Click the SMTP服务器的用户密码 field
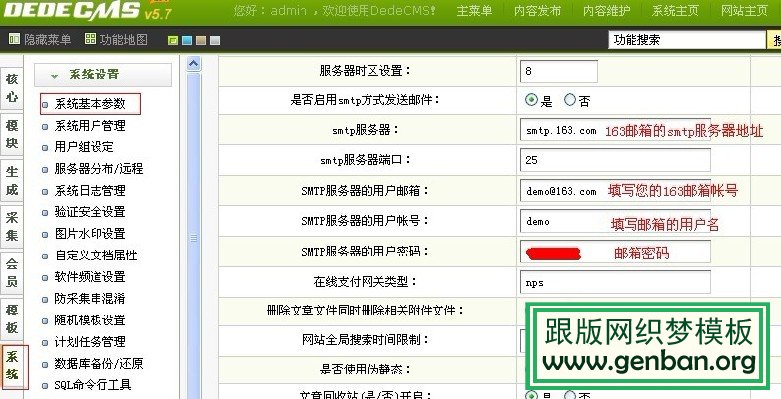The image size is (781, 399). 615,251
